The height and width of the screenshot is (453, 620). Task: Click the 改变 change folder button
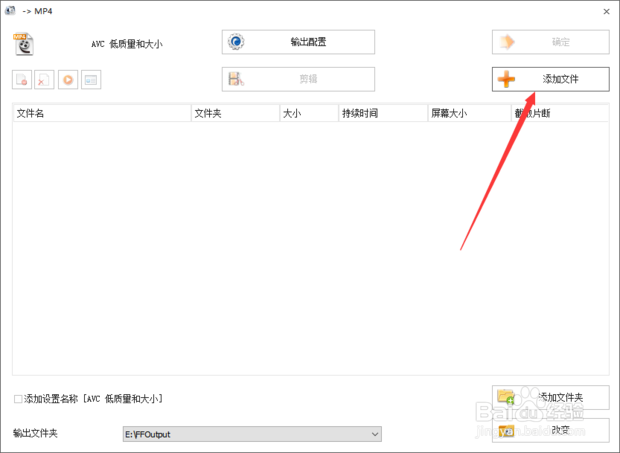(550, 430)
